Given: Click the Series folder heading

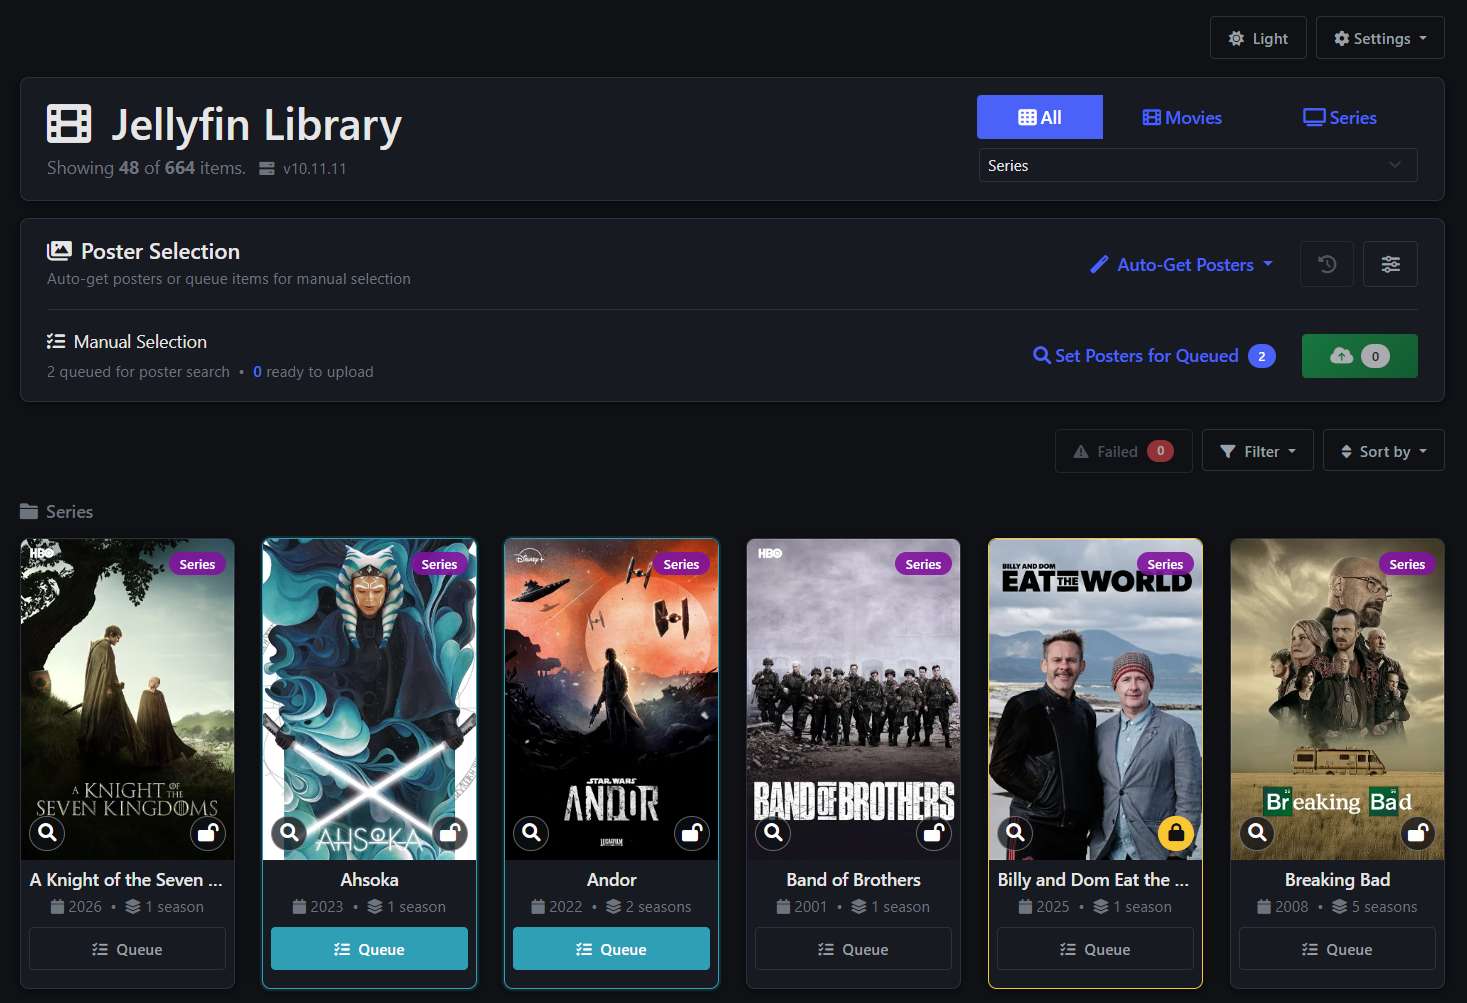Looking at the screenshot, I should pyautogui.click(x=57, y=511).
